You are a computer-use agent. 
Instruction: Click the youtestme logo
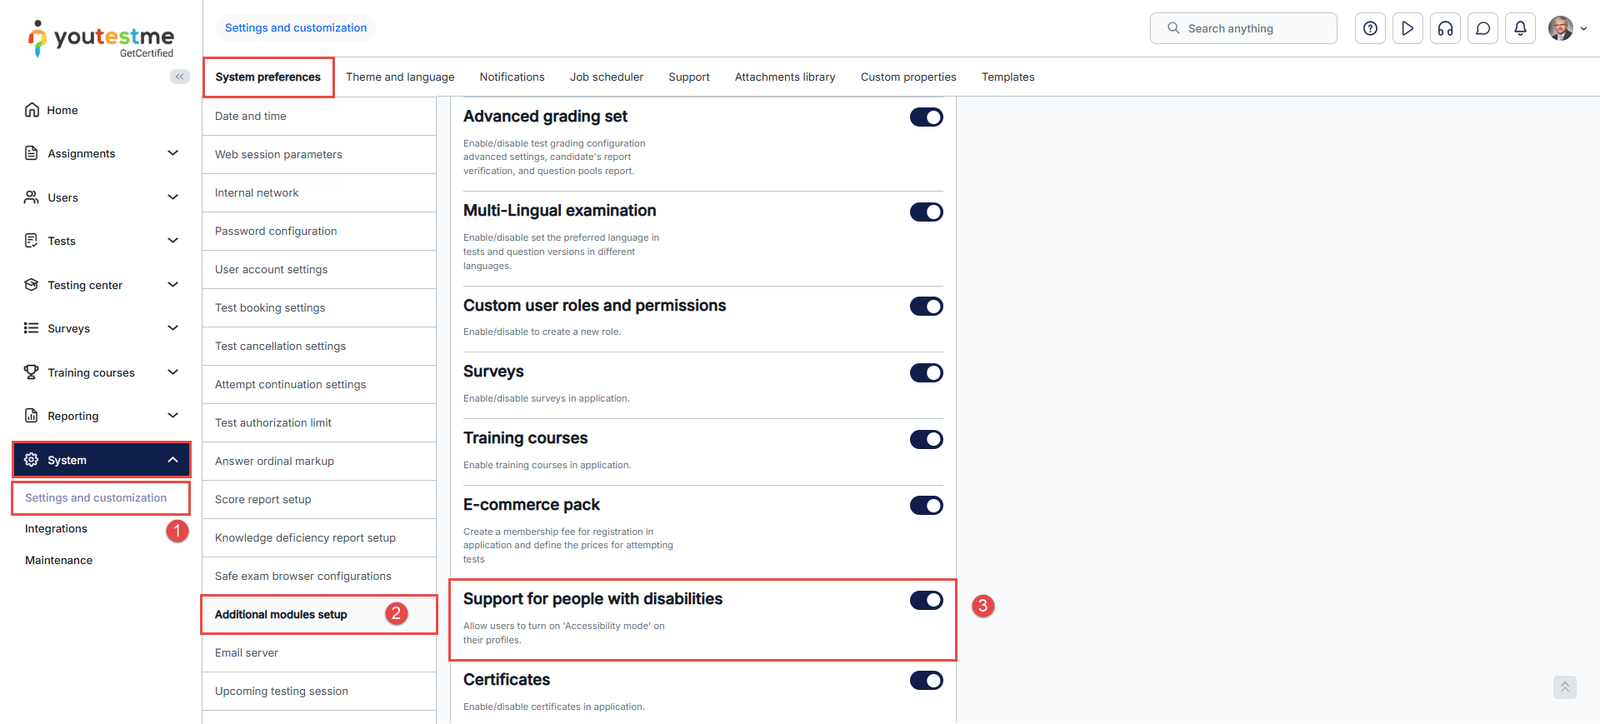click(x=100, y=38)
